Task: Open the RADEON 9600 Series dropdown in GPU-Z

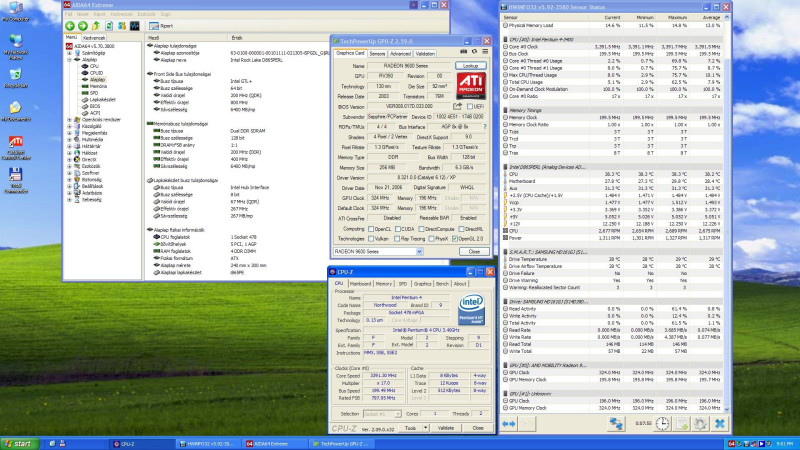Action: click(x=378, y=252)
